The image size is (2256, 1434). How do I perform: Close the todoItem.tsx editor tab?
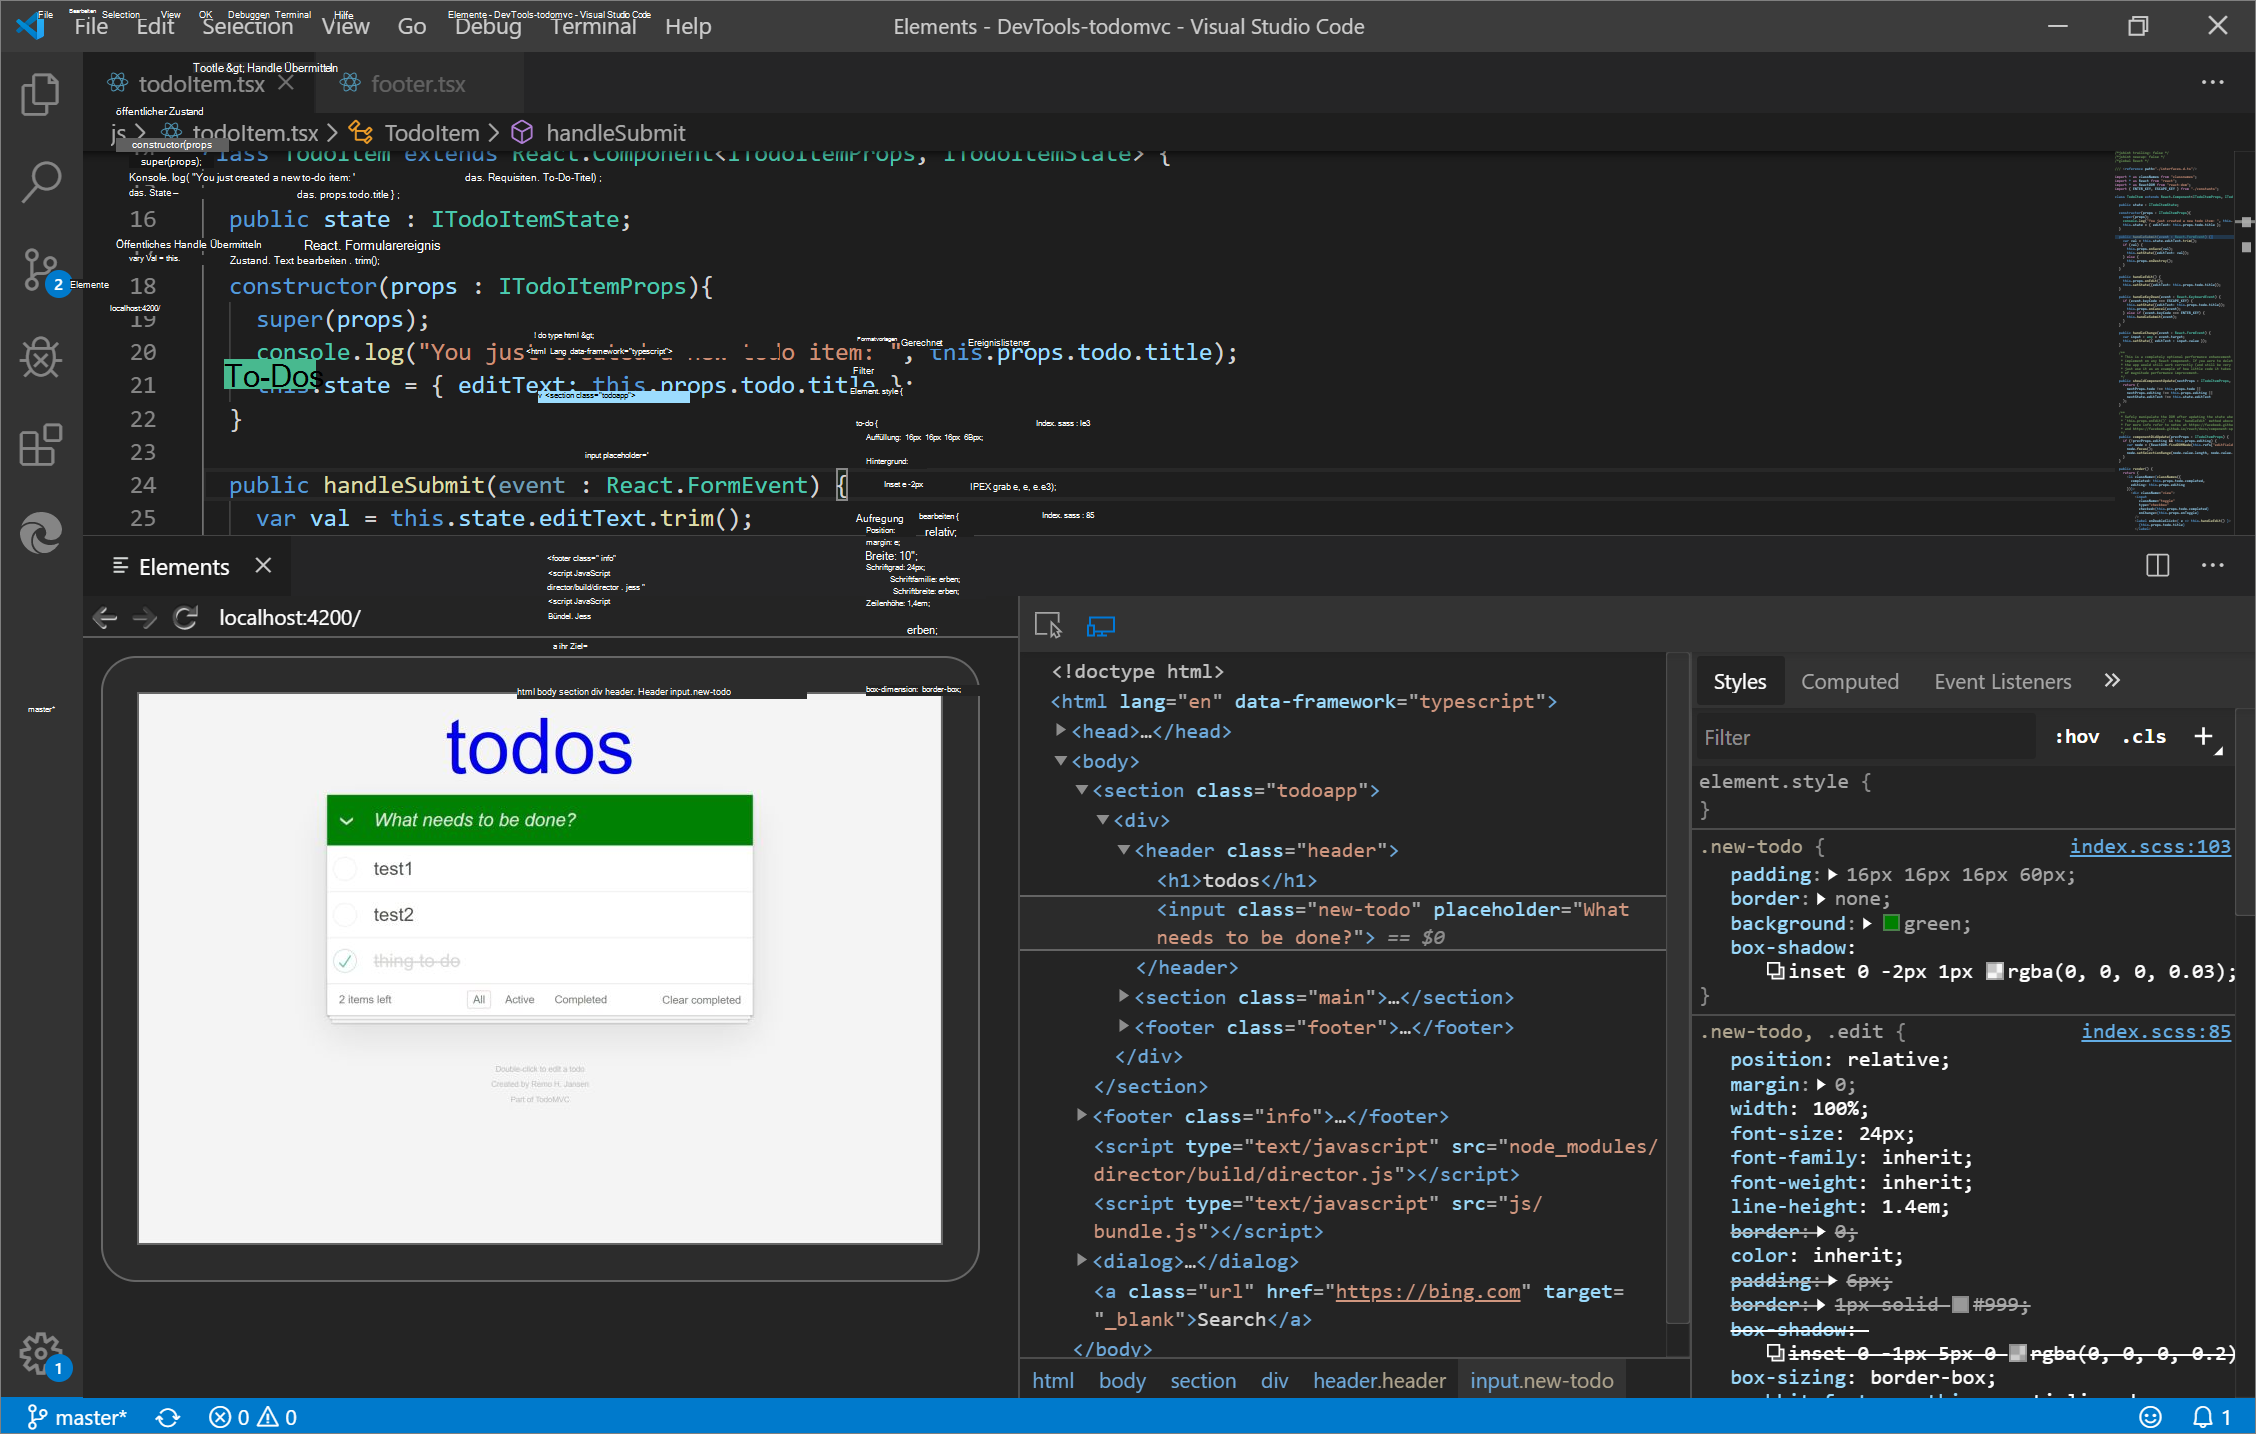tap(286, 83)
